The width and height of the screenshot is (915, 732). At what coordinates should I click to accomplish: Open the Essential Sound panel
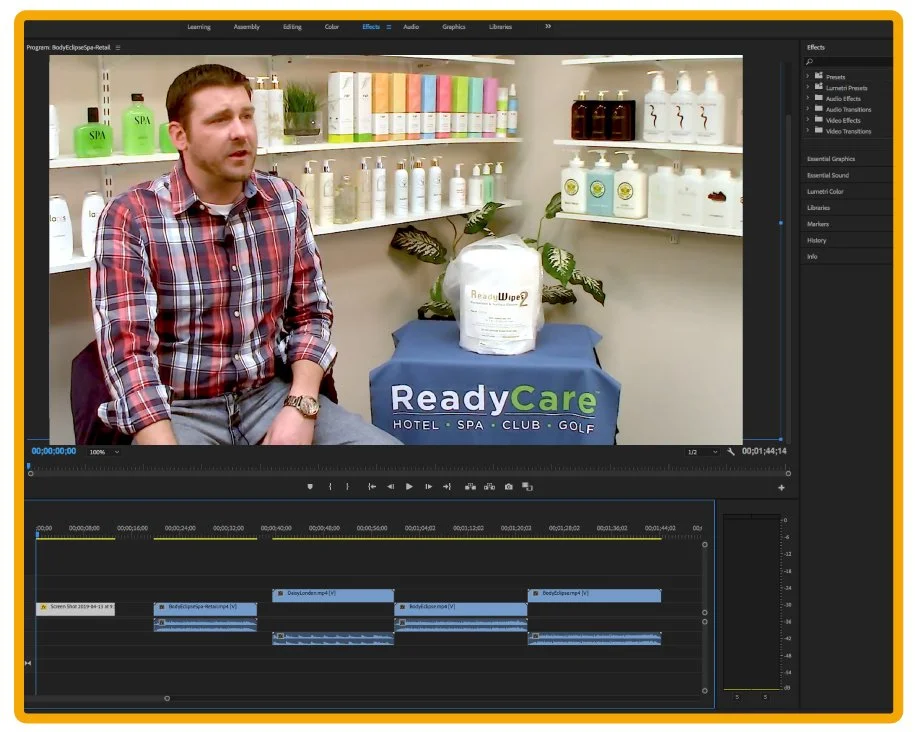click(x=828, y=175)
